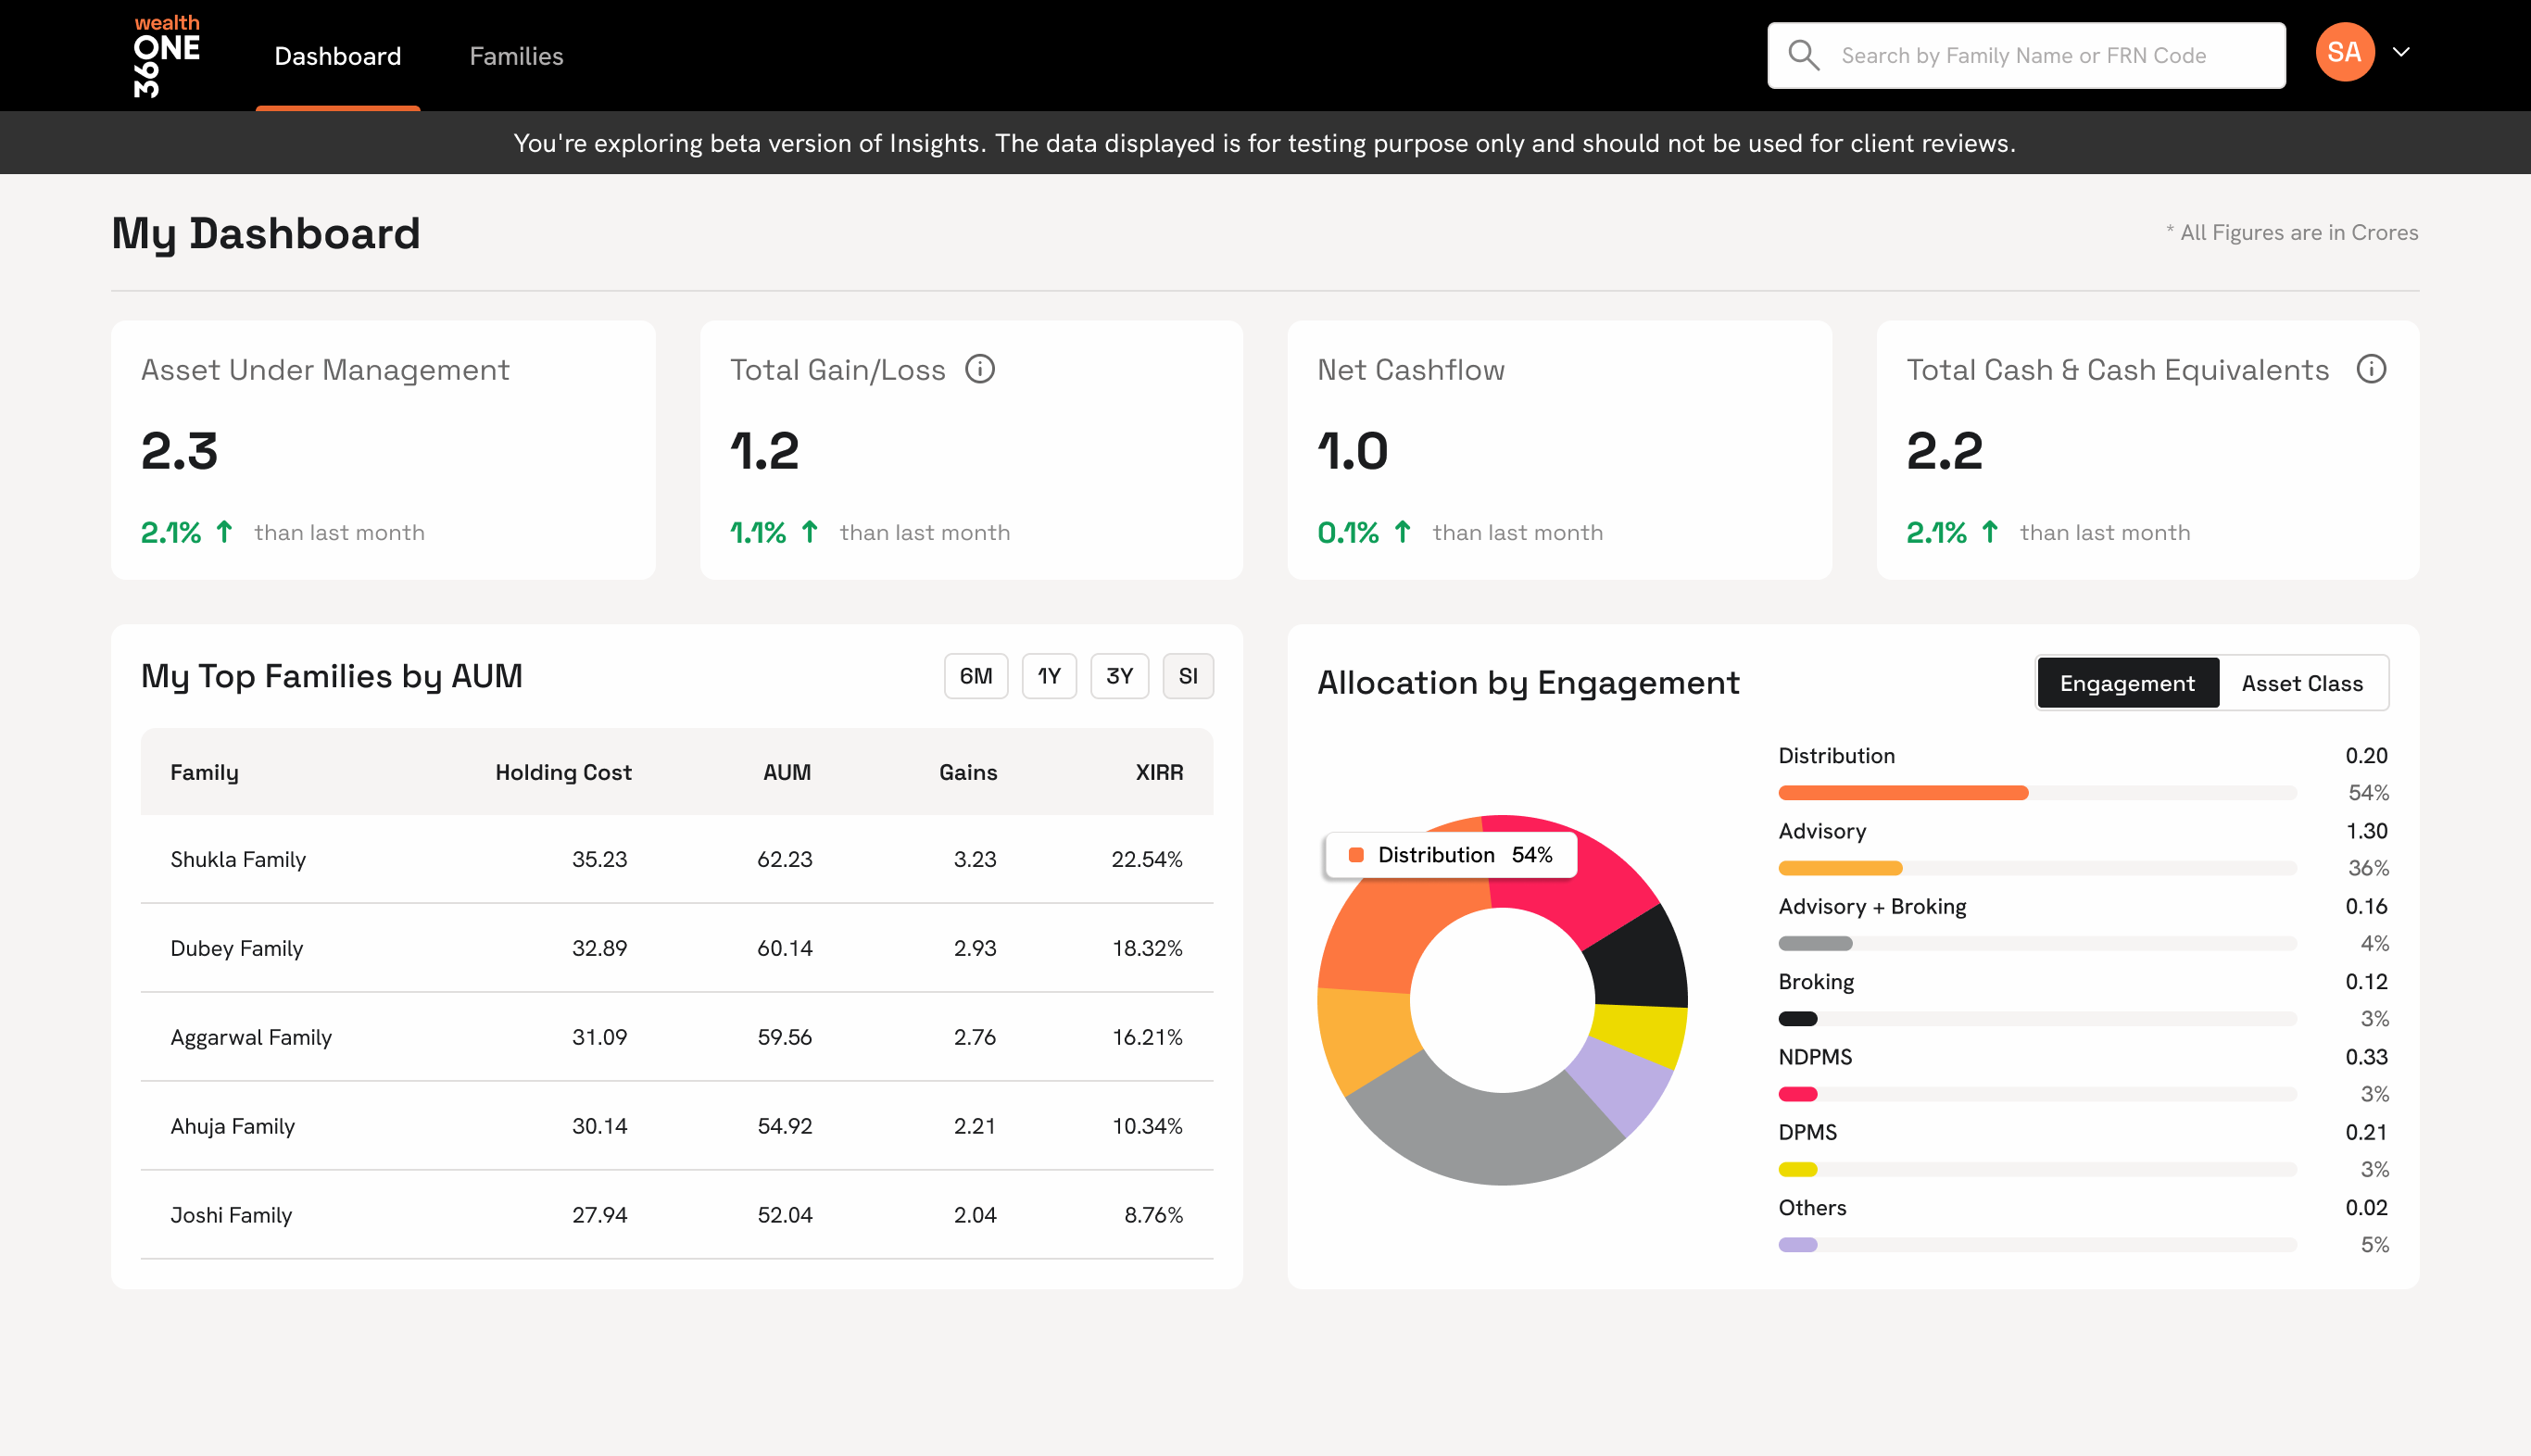Click the 1Y time range button
The image size is (2531, 1456).
(x=1048, y=676)
